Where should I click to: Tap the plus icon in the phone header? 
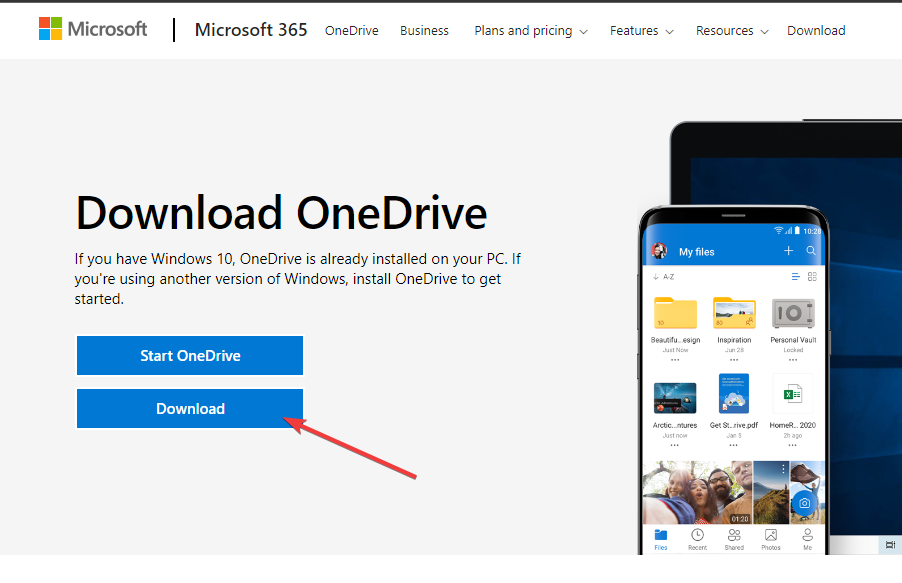pos(788,251)
